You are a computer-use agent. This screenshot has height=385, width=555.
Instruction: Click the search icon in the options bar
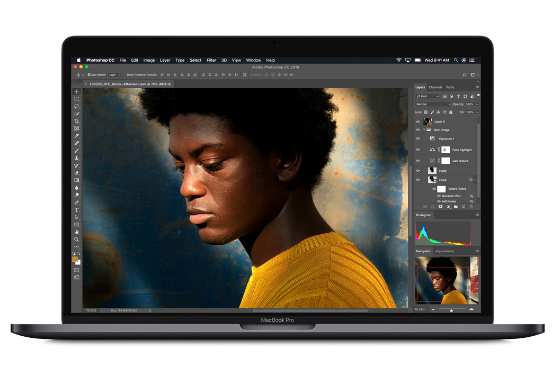(465, 75)
